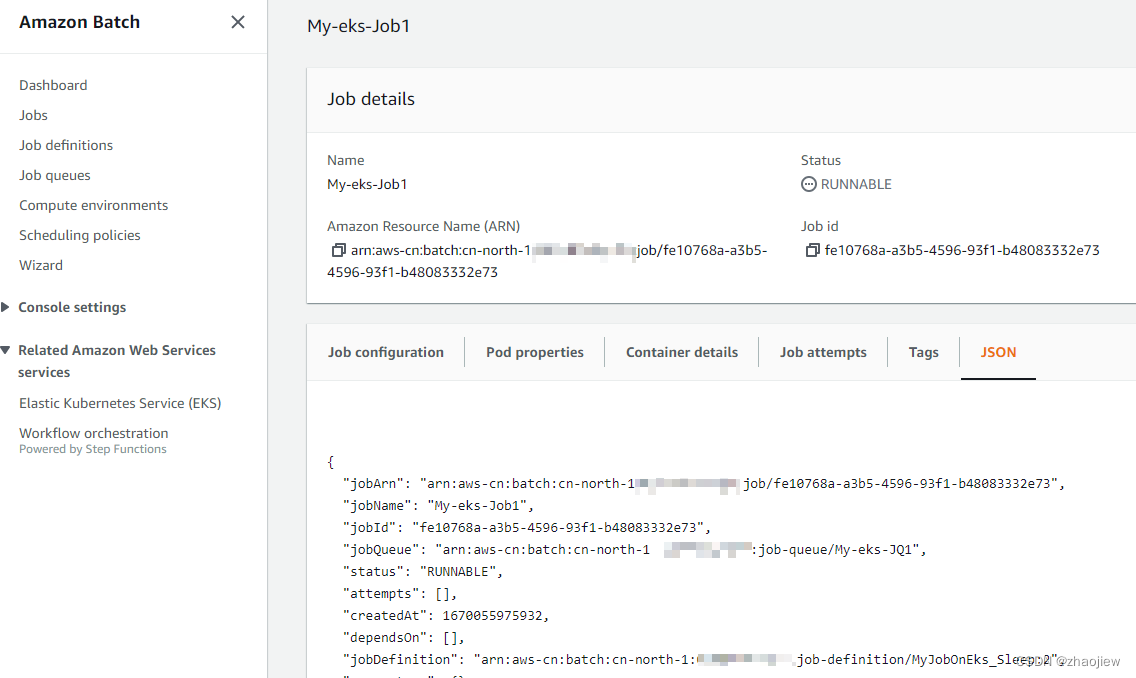Screen dimensions: 1136x678
Task: Open the Dashboard page
Action: pos(53,85)
